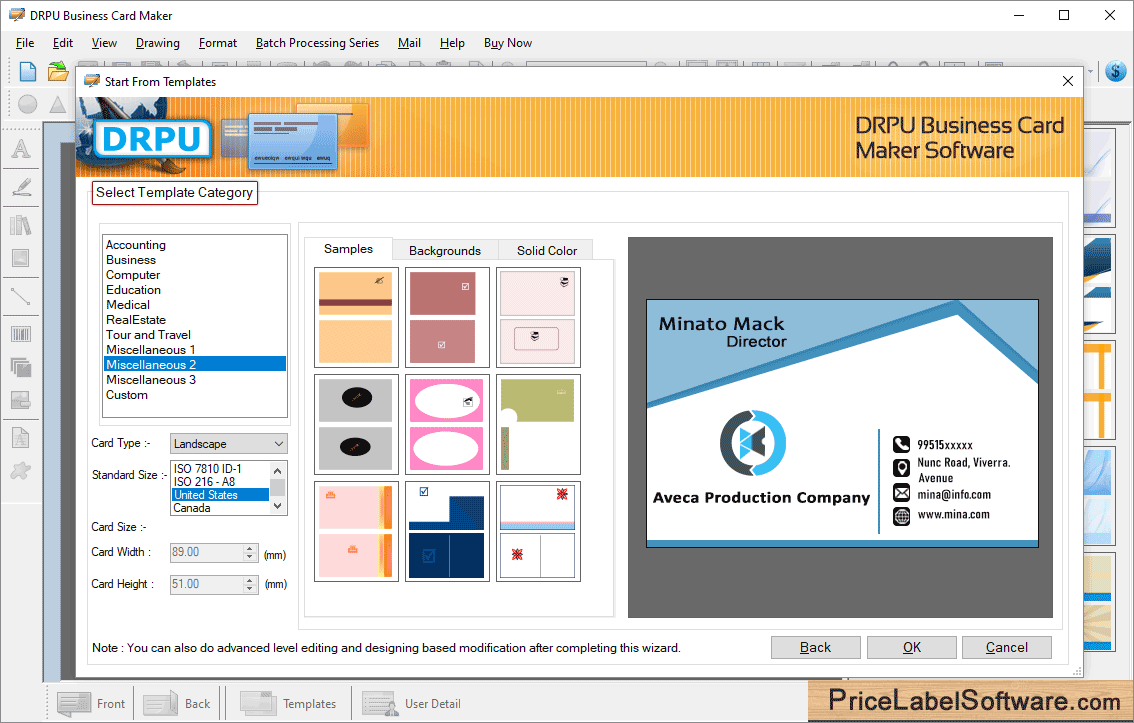Switch to Front card side

[x=90, y=703]
